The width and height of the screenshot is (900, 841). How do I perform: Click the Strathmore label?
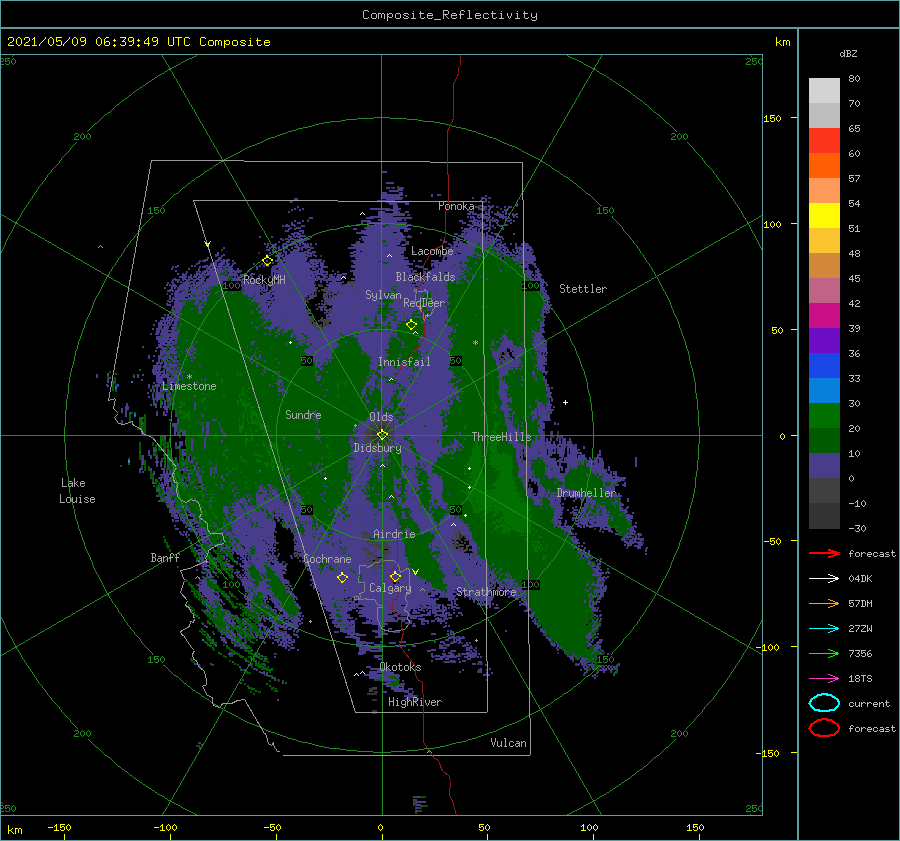click(x=486, y=592)
